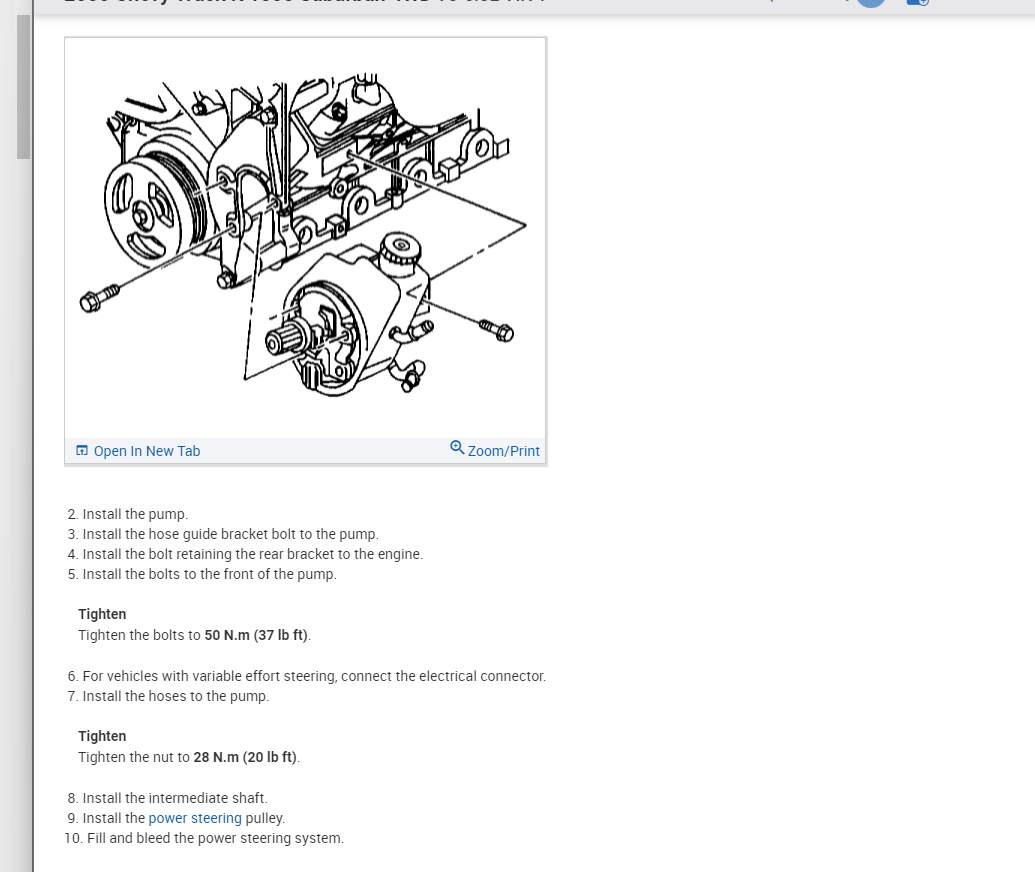The image size is (1035, 872).
Task: Open the Zoom/Print link for the diagram
Action: (x=504, y=451)
